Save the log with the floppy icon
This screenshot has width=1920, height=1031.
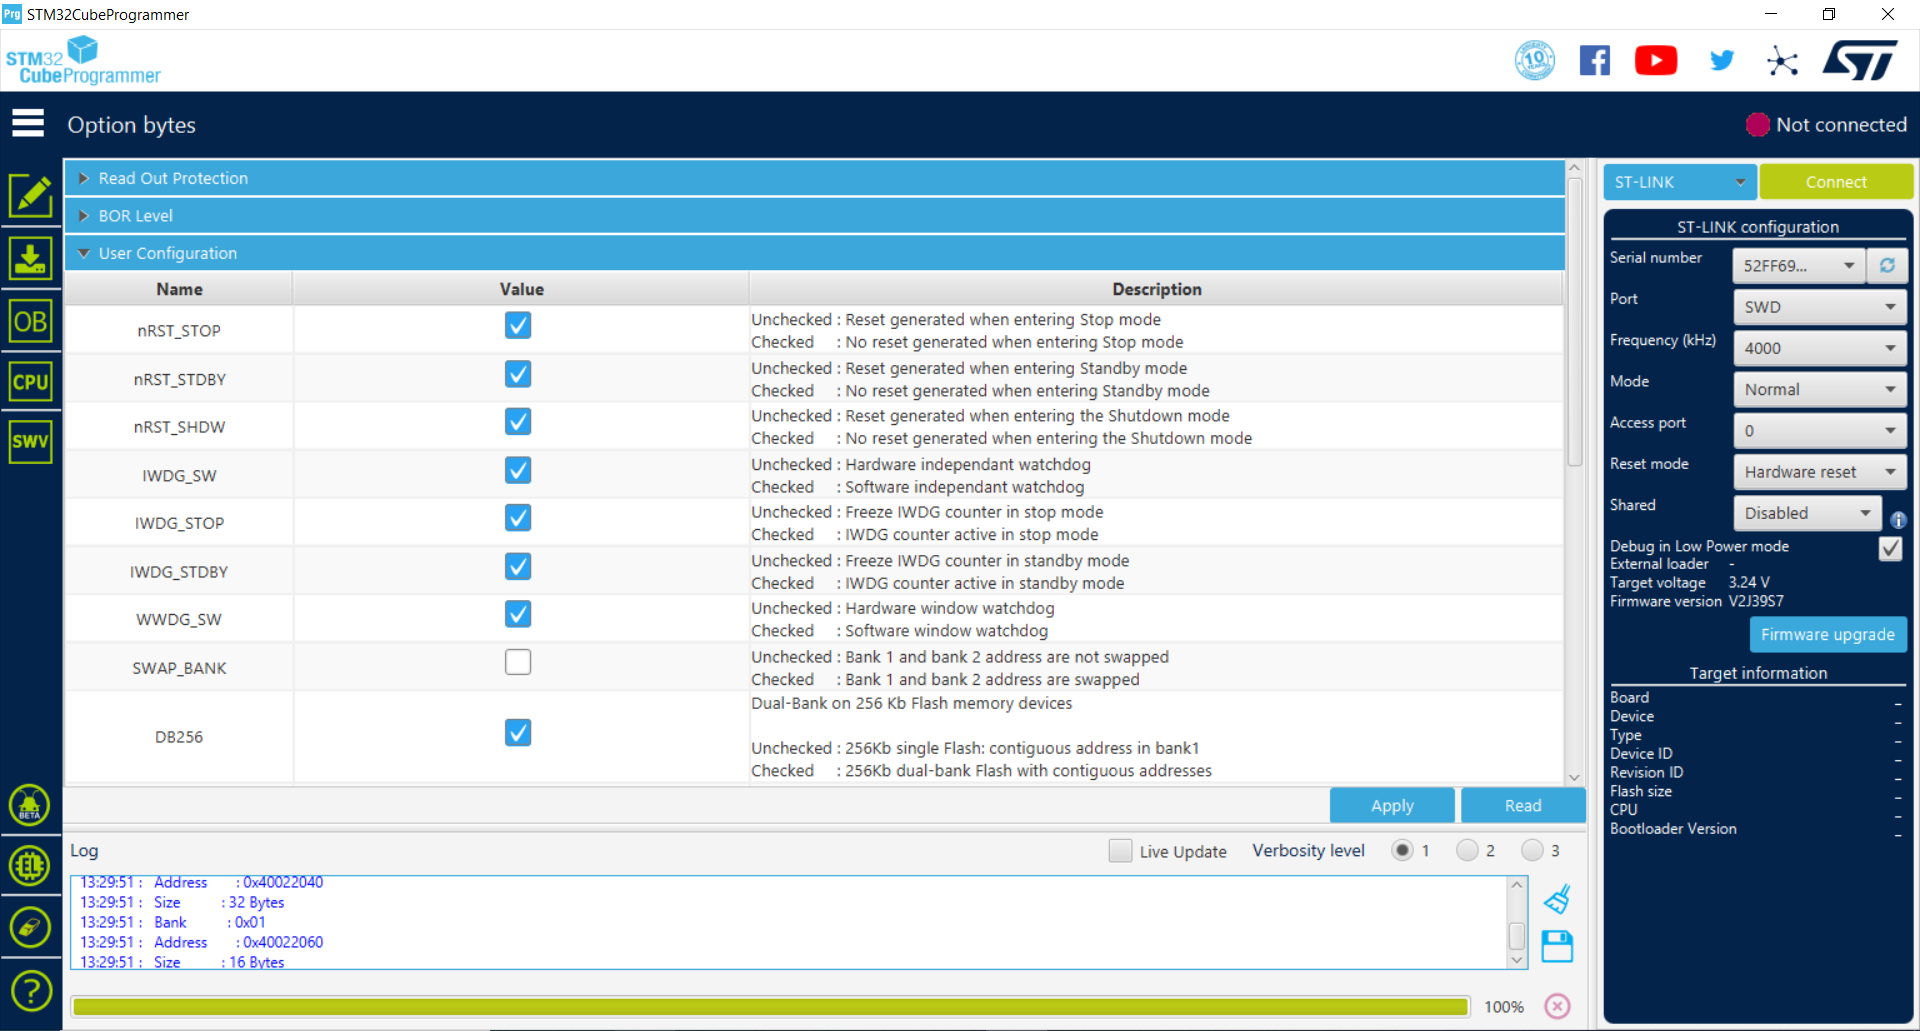click(1557, 946)
